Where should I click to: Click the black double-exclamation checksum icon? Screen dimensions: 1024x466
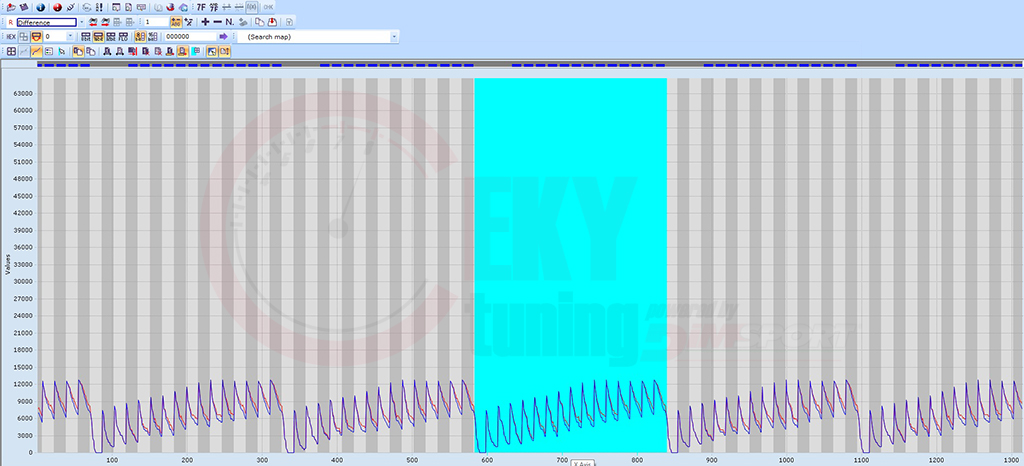click(x=99, y=7)
